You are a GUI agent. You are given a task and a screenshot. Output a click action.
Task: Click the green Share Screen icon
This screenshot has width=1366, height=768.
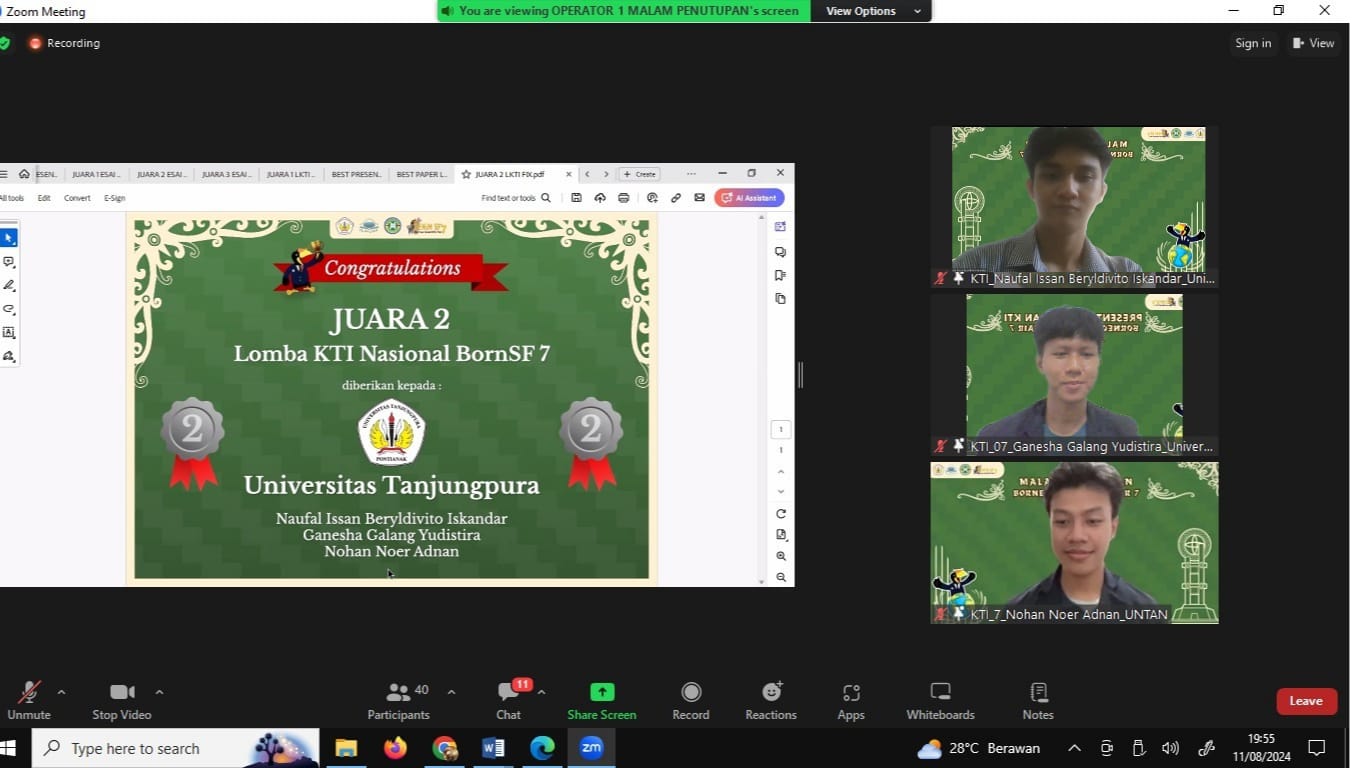click(x=602, y=692)
